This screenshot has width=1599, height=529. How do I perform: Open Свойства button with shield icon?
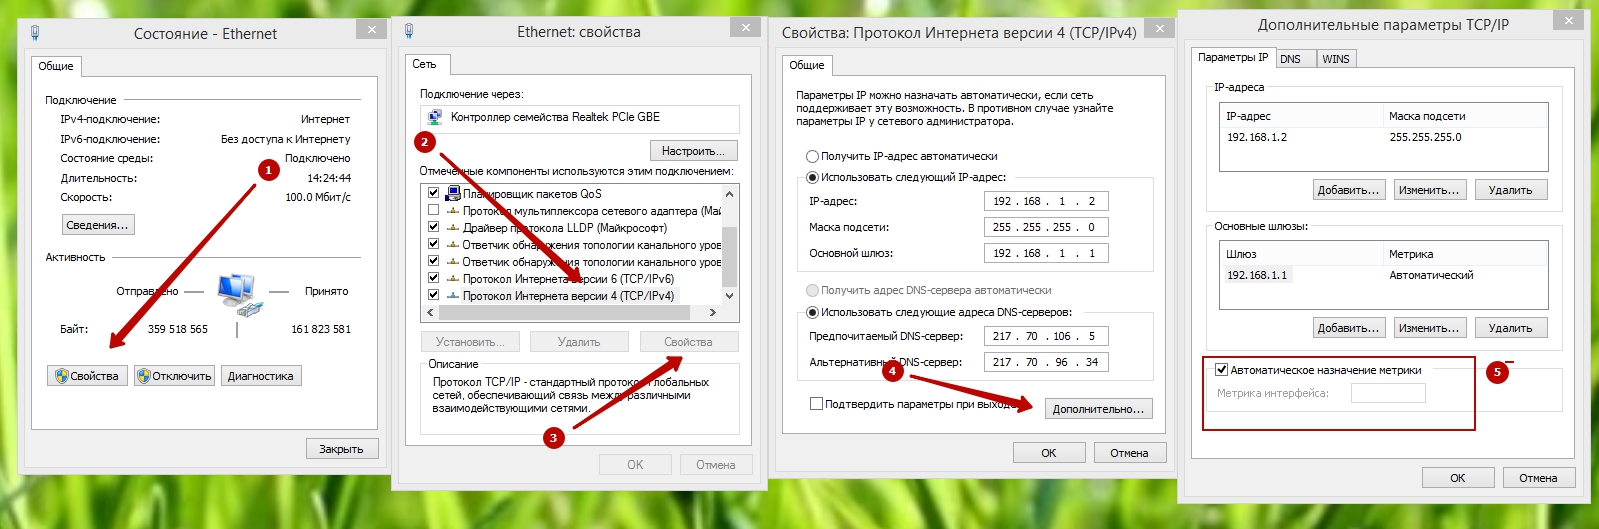pos(87,376)
